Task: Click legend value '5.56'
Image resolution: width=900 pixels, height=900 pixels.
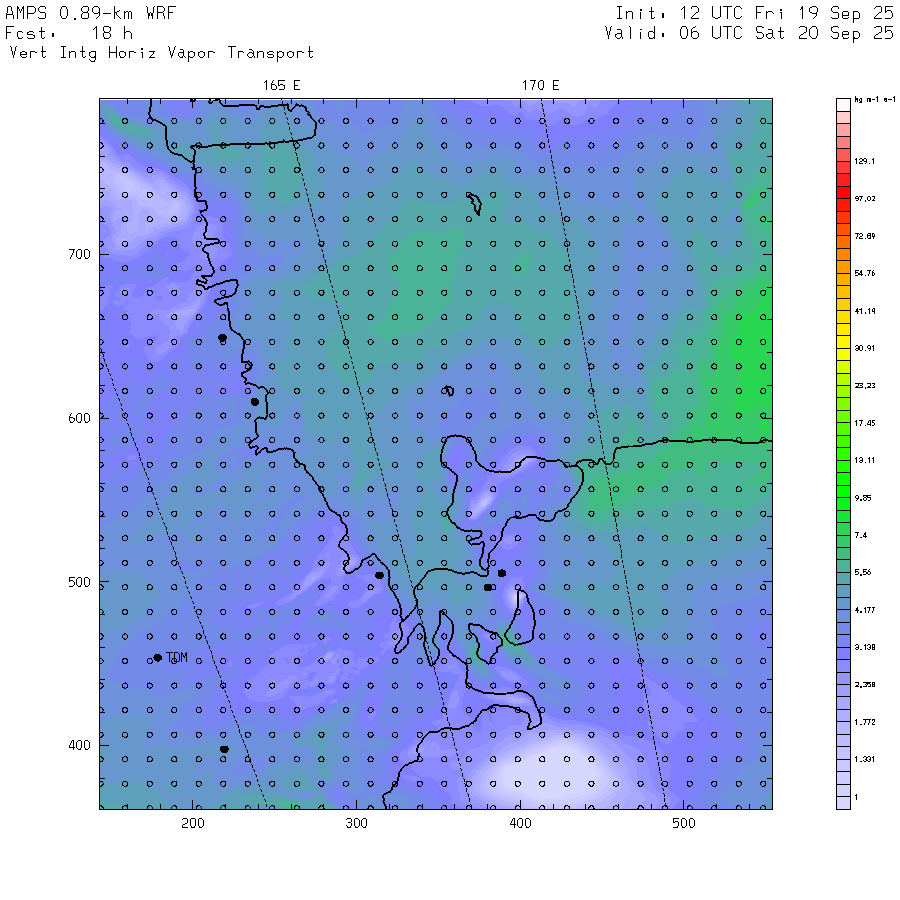Action: (863, 572)
